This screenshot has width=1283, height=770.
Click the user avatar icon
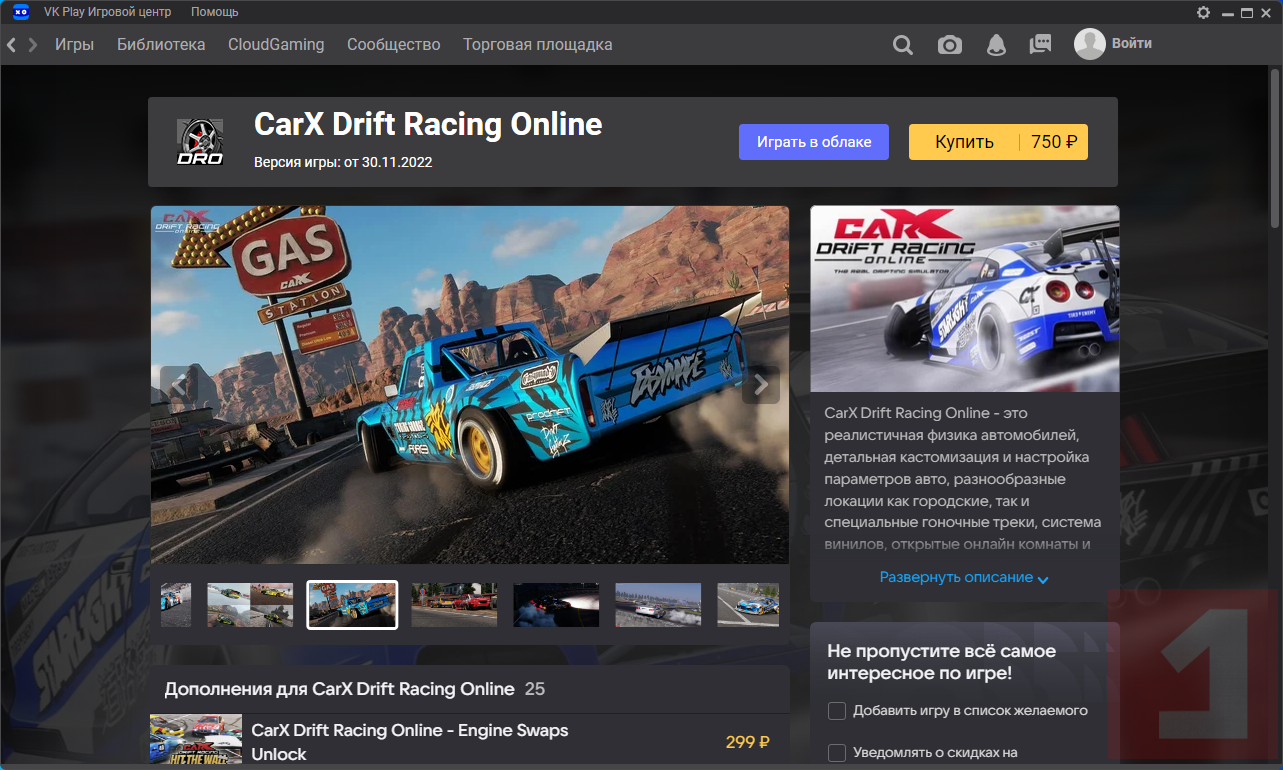click(x=1090, y=44)
